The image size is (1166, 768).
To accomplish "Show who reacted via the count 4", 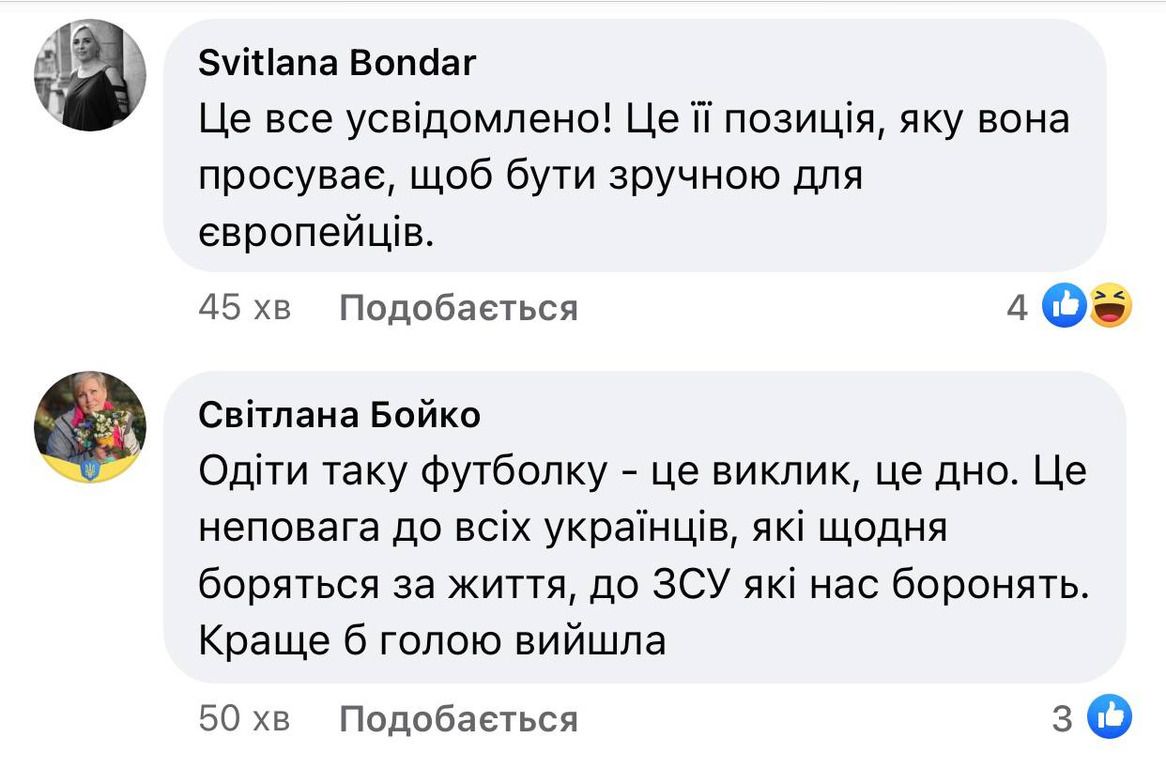I will tap(1016, 308).
